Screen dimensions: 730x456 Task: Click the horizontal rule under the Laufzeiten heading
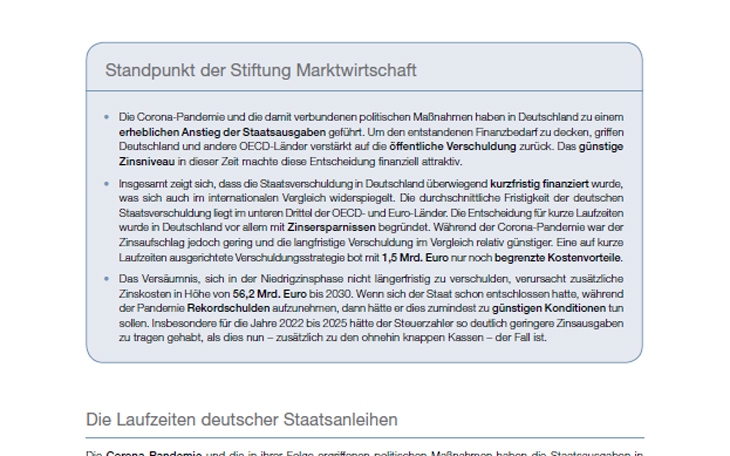pyautogui.click(x=364, y=437)
